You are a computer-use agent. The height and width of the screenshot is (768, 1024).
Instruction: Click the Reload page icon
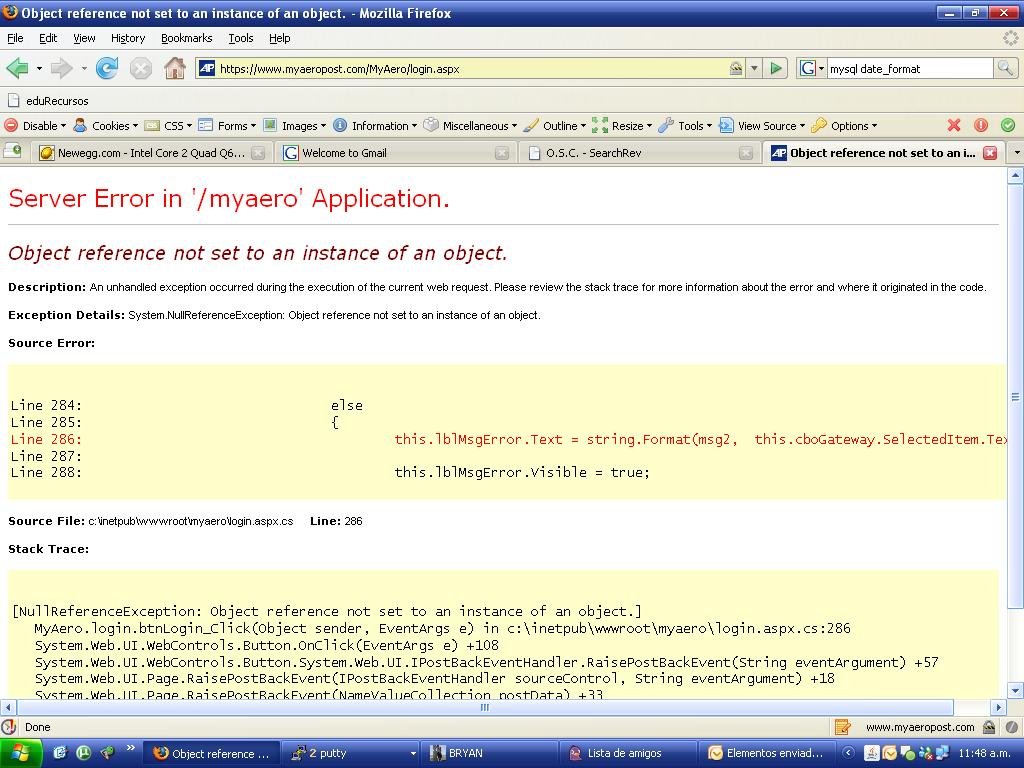pos(107,68)
